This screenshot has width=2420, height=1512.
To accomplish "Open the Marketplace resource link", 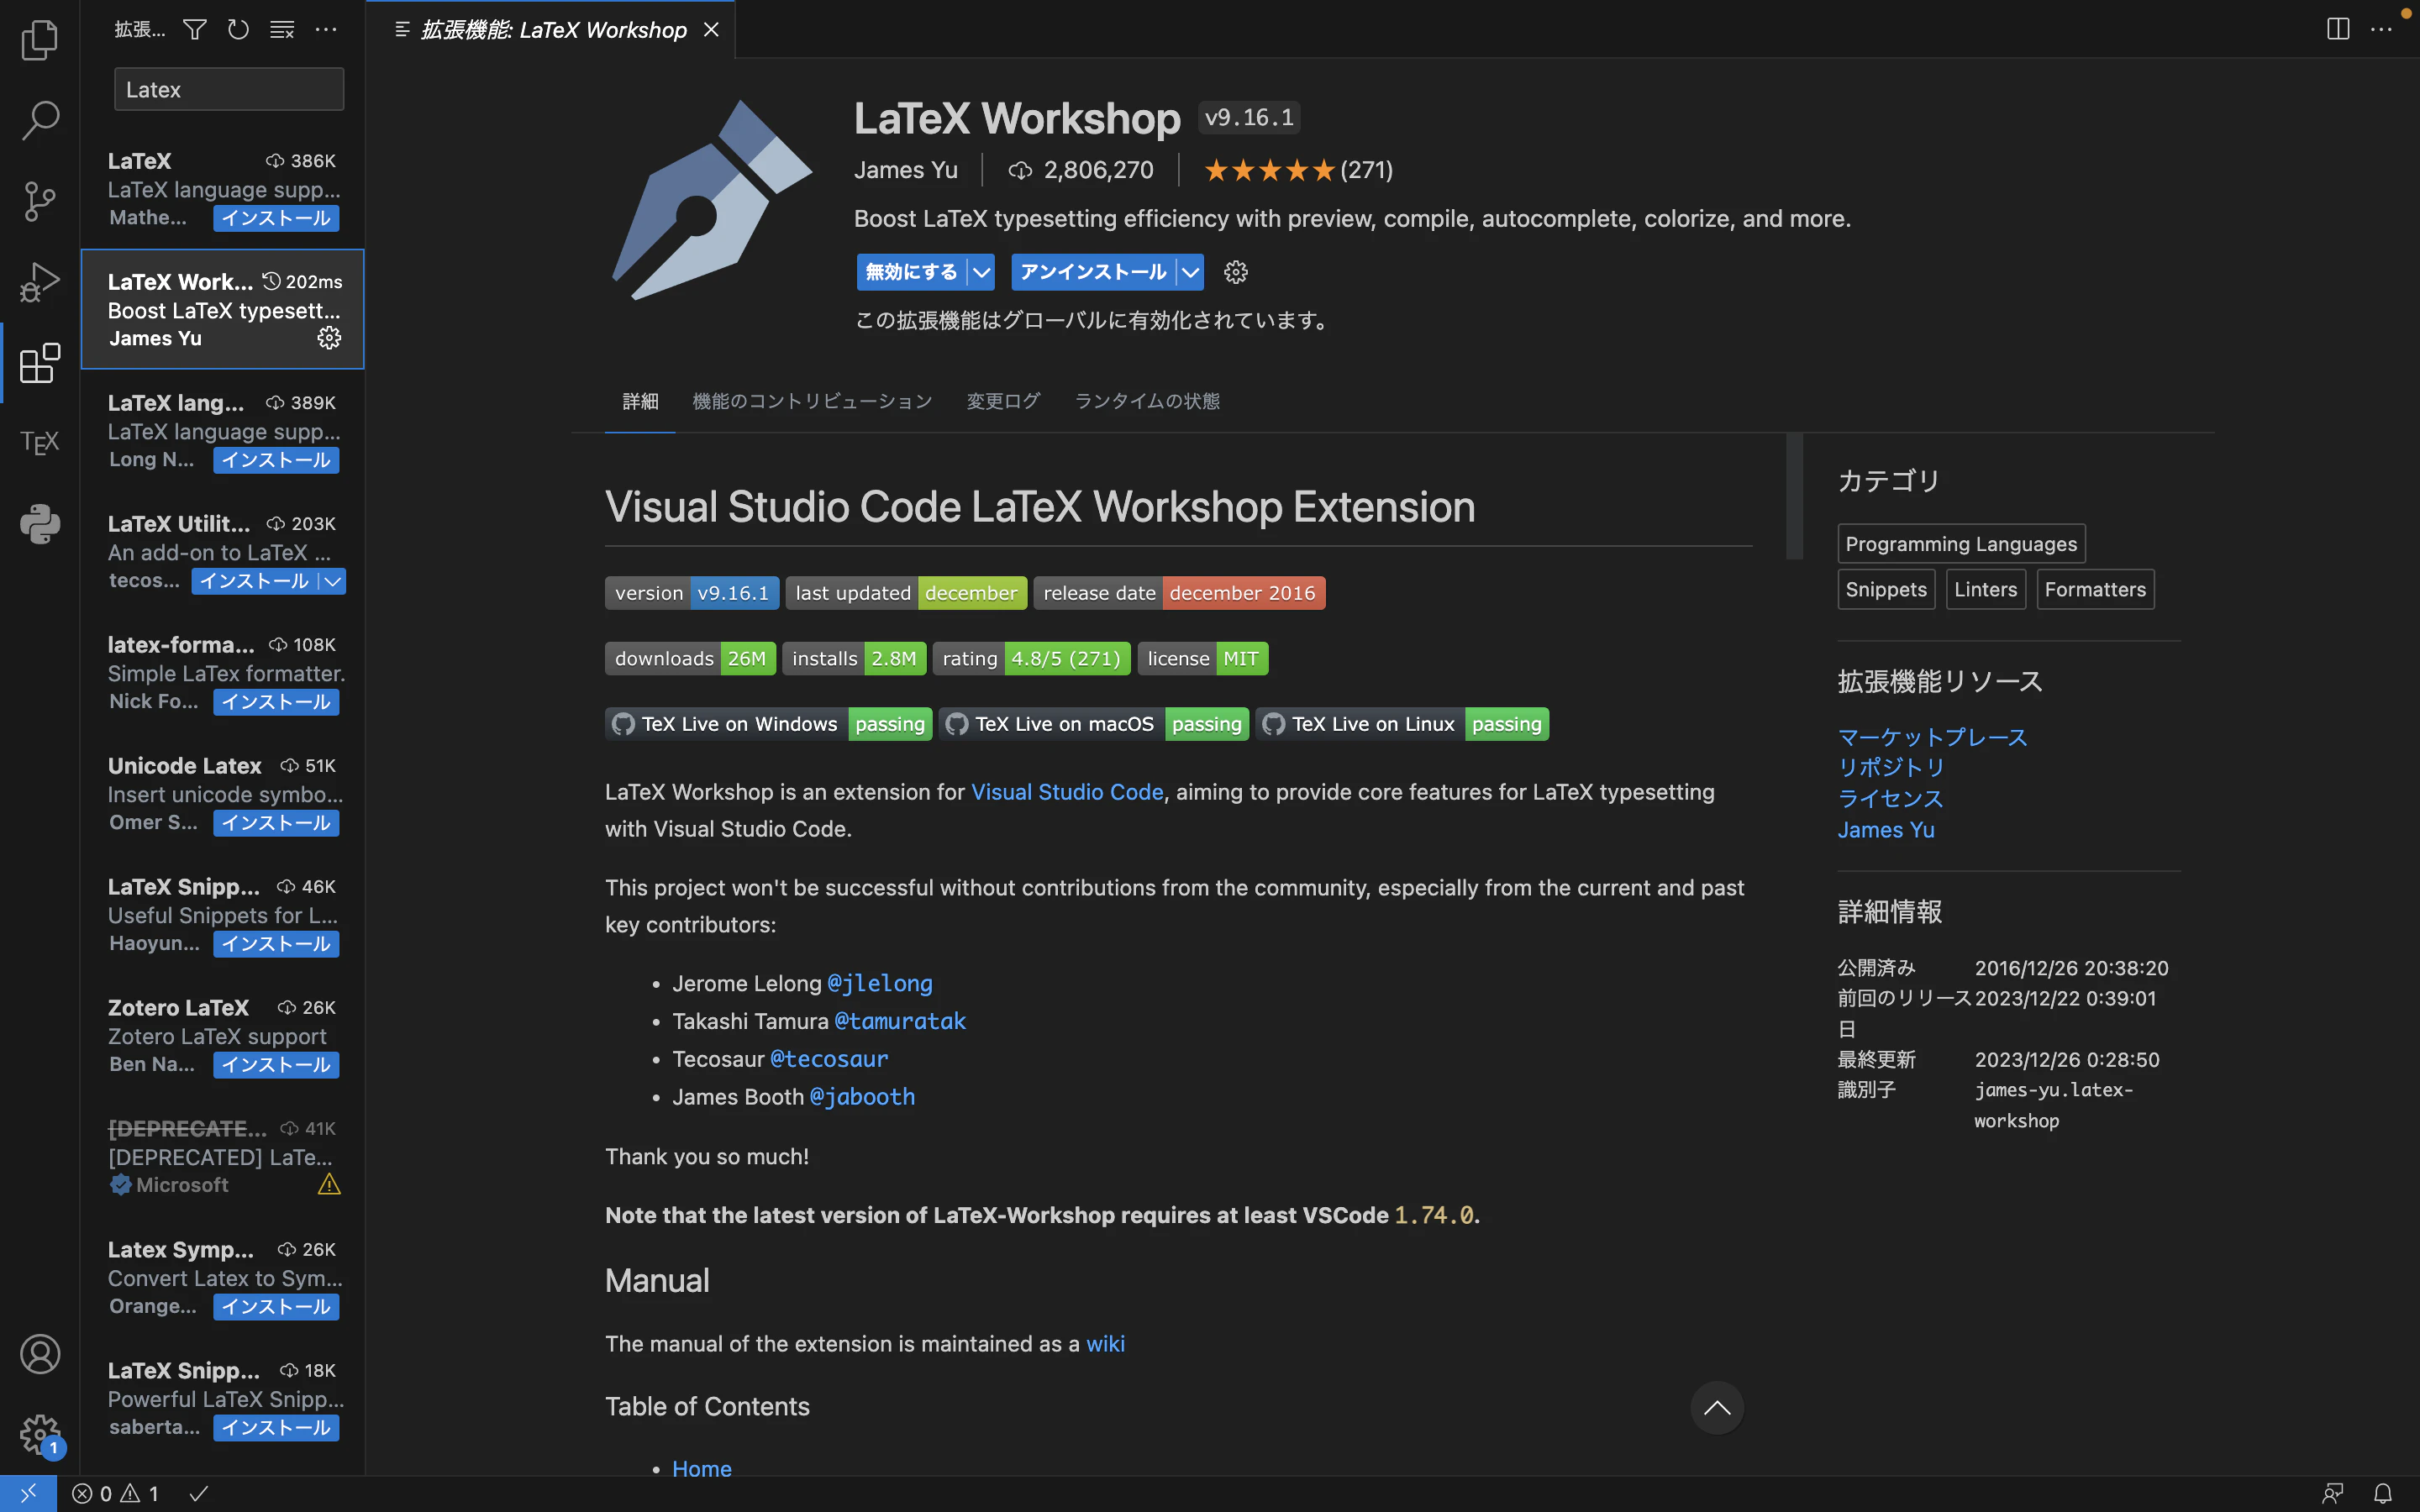I will (x=1932, y=737).
